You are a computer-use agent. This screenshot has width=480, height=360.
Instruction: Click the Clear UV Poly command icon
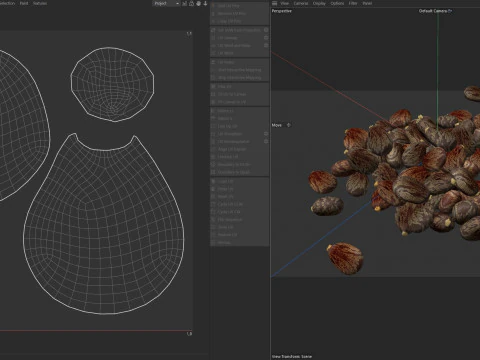(213, 21)
